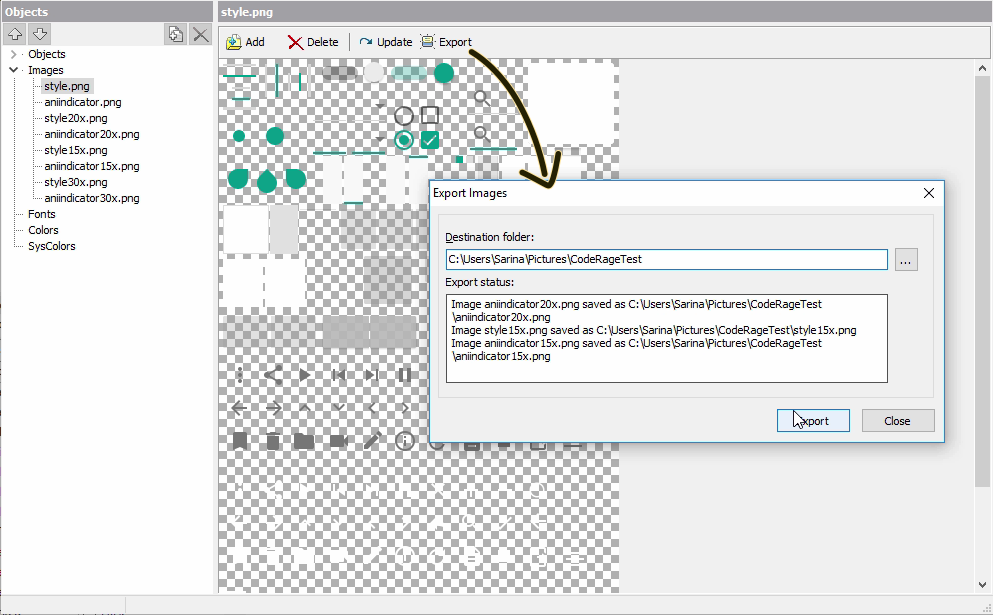Click the Delete image toolbar button
This screenshot has height=615, width=993.
click(x=313, y=42)
